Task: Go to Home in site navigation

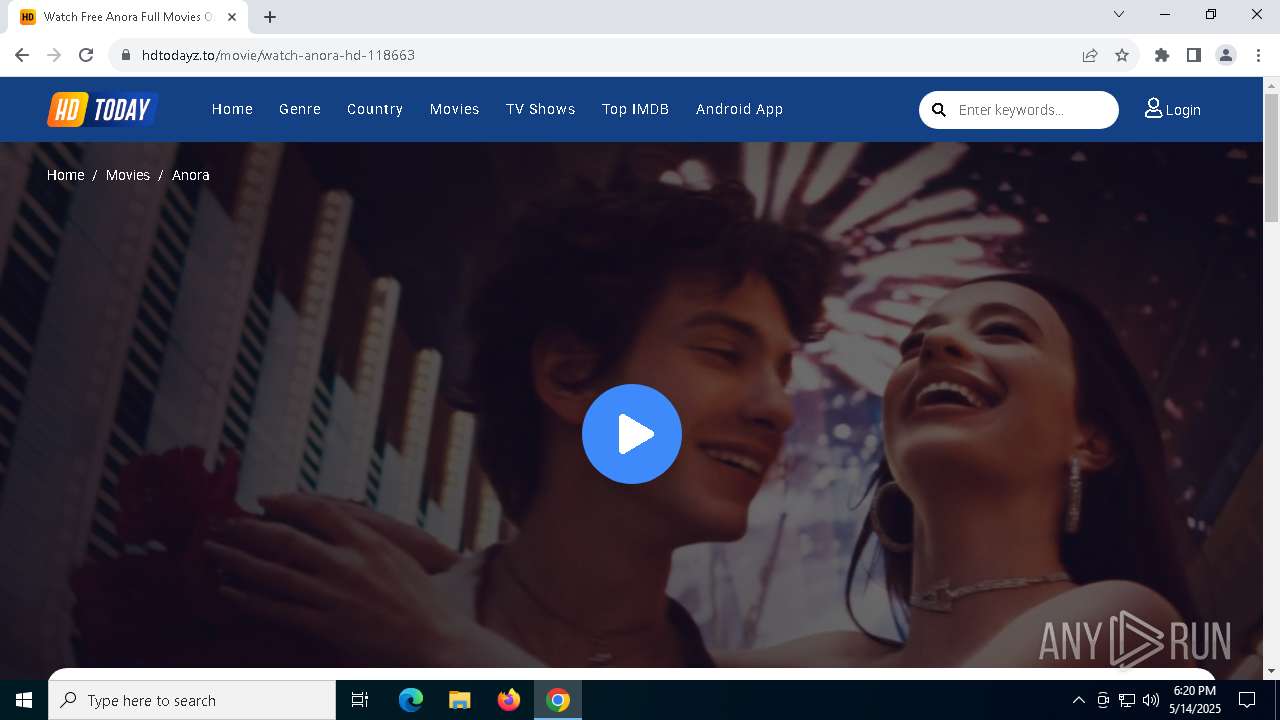Action: [x=232, y=109]
